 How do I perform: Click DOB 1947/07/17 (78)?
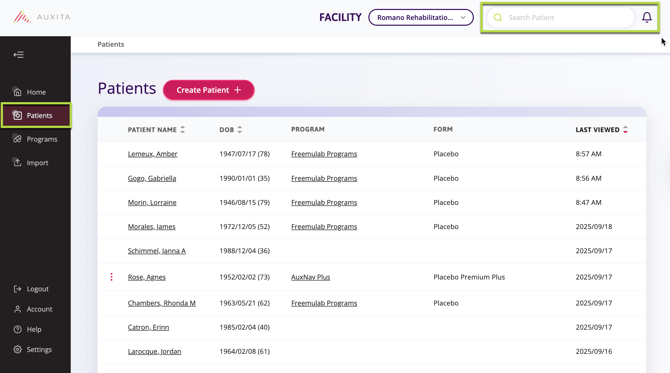(245, 154)
